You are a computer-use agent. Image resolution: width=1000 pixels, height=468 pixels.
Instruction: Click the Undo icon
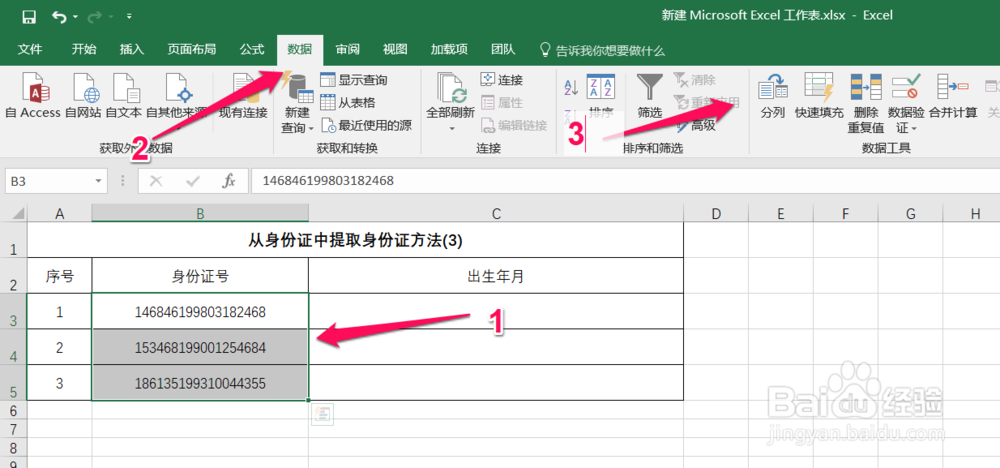click(58, 17)
